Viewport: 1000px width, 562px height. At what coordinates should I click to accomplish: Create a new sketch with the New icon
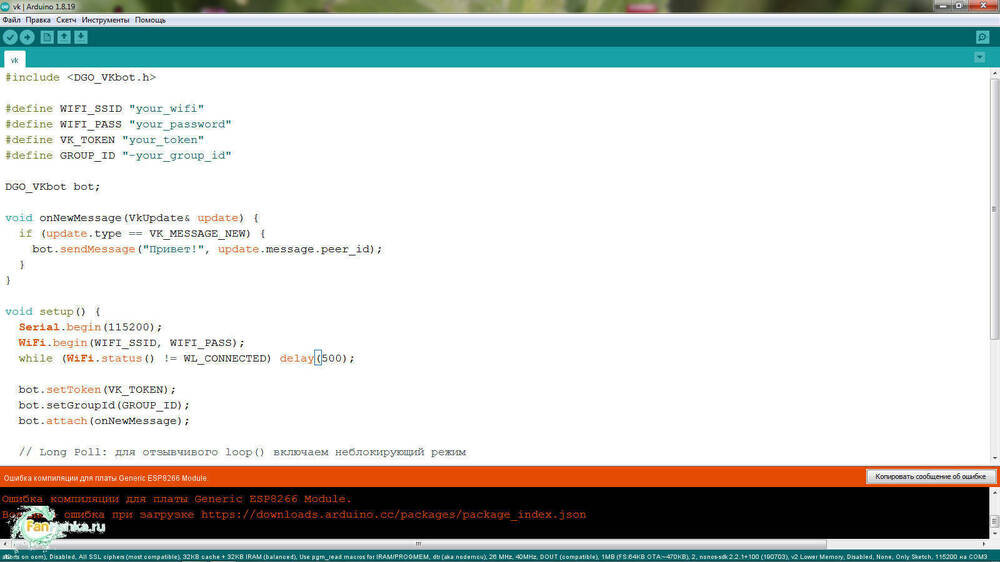click(47, 37)
